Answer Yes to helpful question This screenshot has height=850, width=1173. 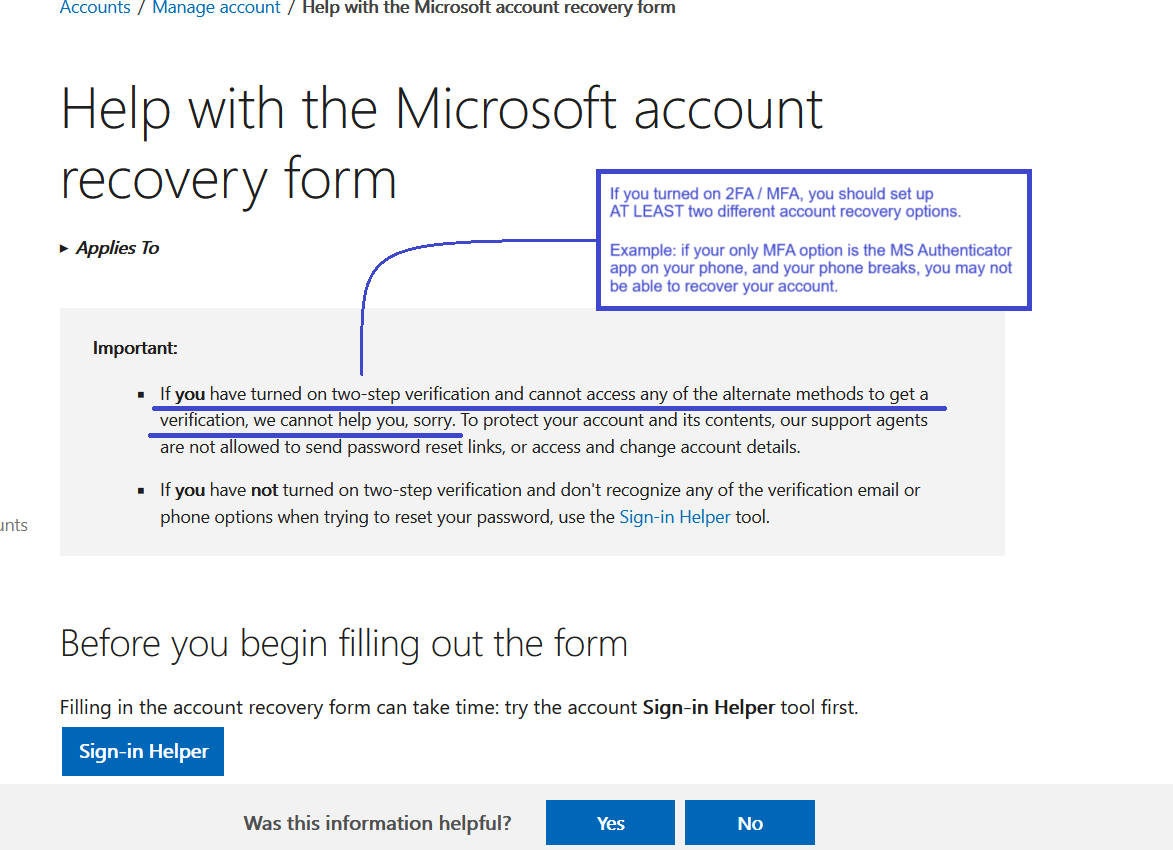pos(610,823)
